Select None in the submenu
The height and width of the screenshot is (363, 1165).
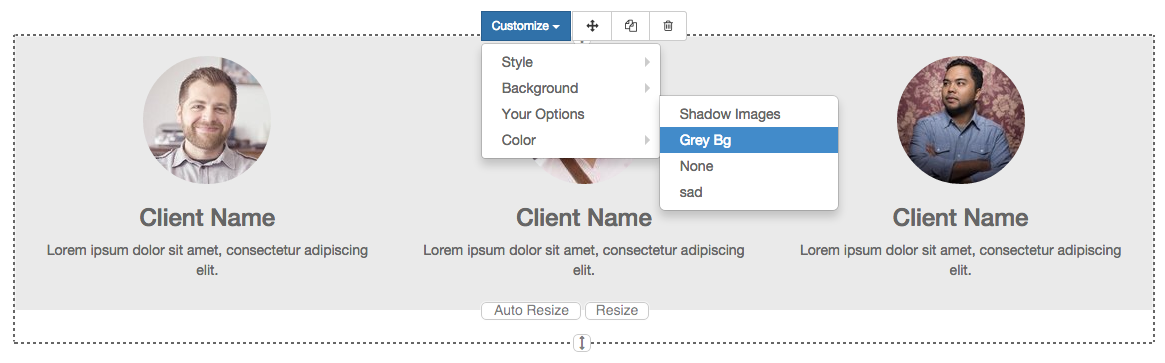point(749,166)
